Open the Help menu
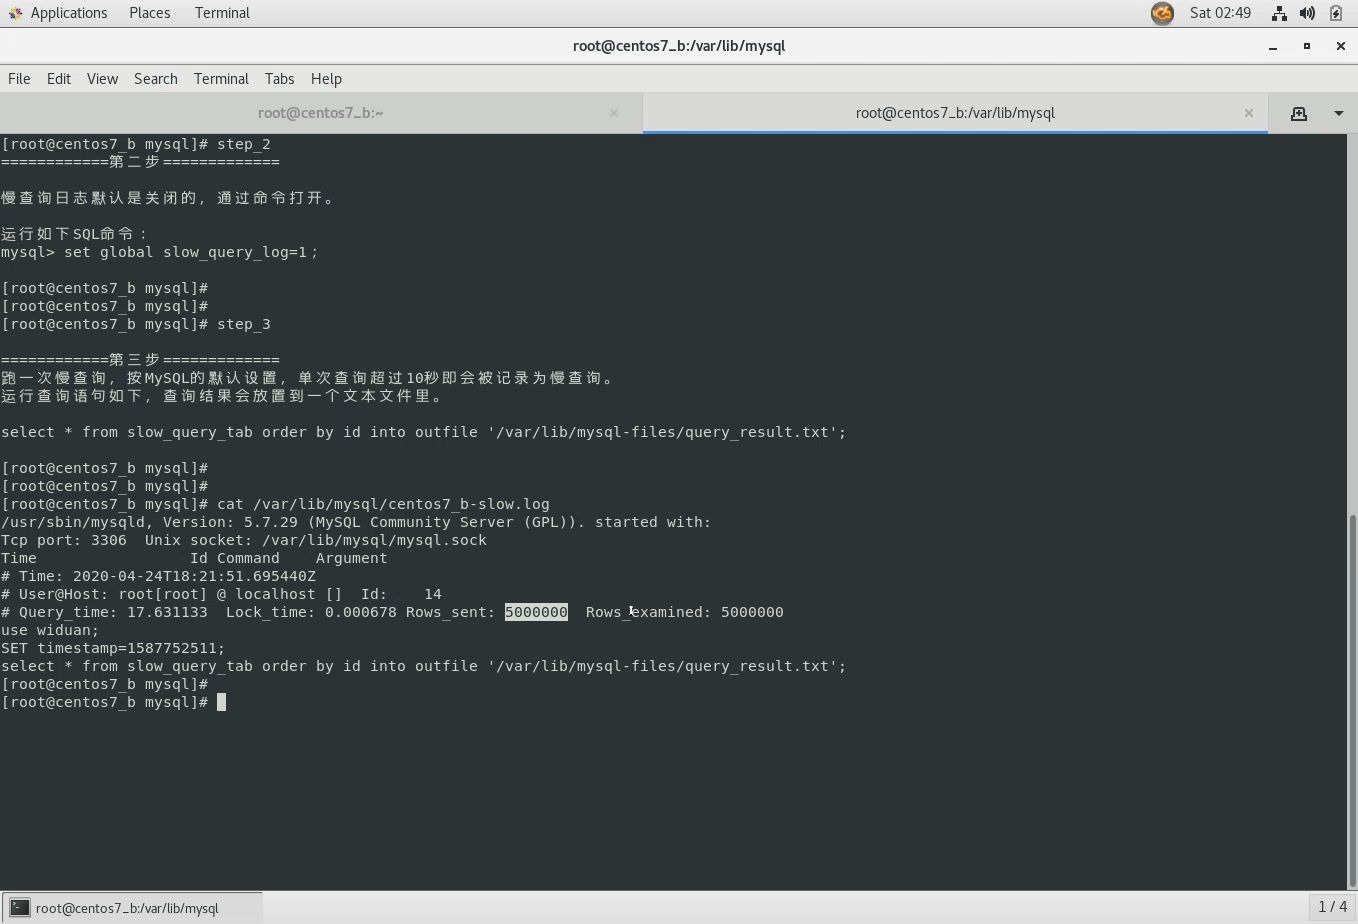The height and width of the screenshot is (924, 1358). point(326,78)
